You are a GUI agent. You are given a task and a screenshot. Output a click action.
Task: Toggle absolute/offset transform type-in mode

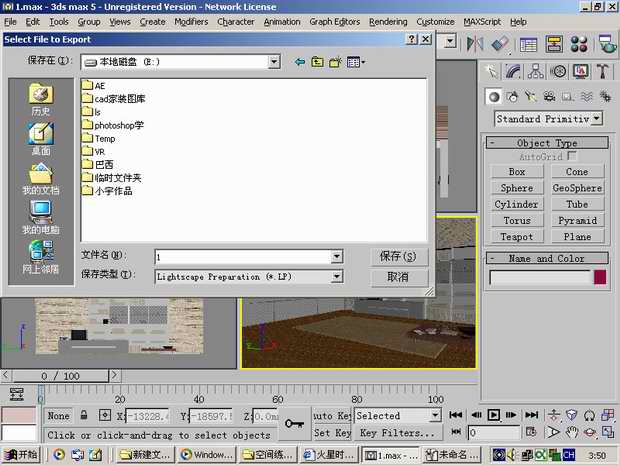coord(105,415)
